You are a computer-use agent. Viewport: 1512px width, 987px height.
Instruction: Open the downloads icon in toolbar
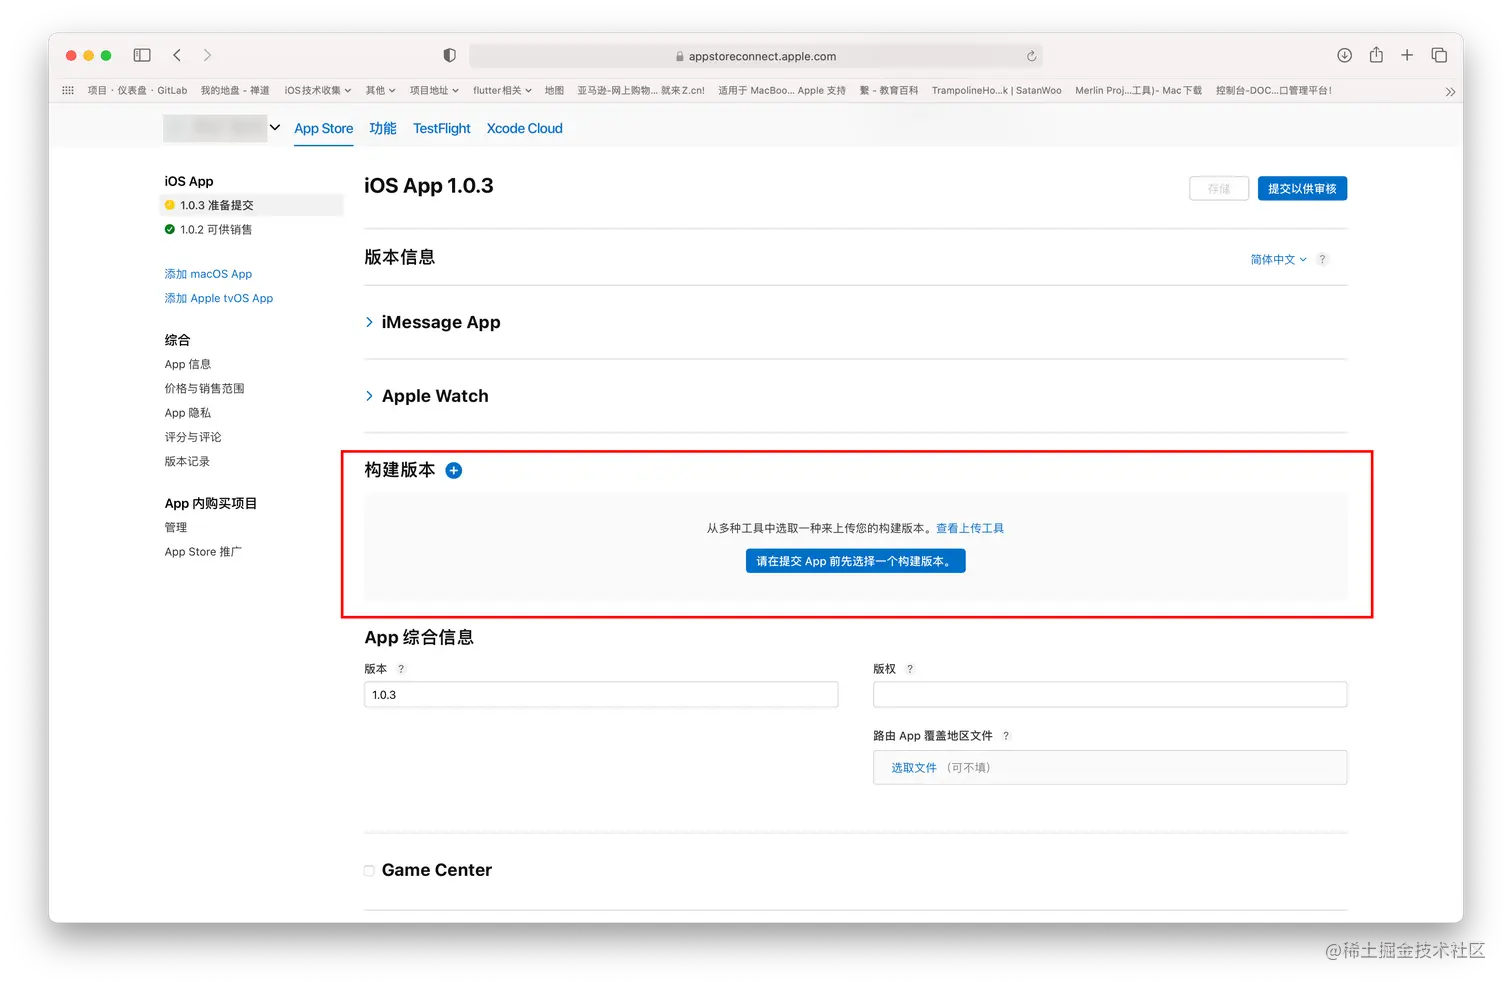point(1344,55)
